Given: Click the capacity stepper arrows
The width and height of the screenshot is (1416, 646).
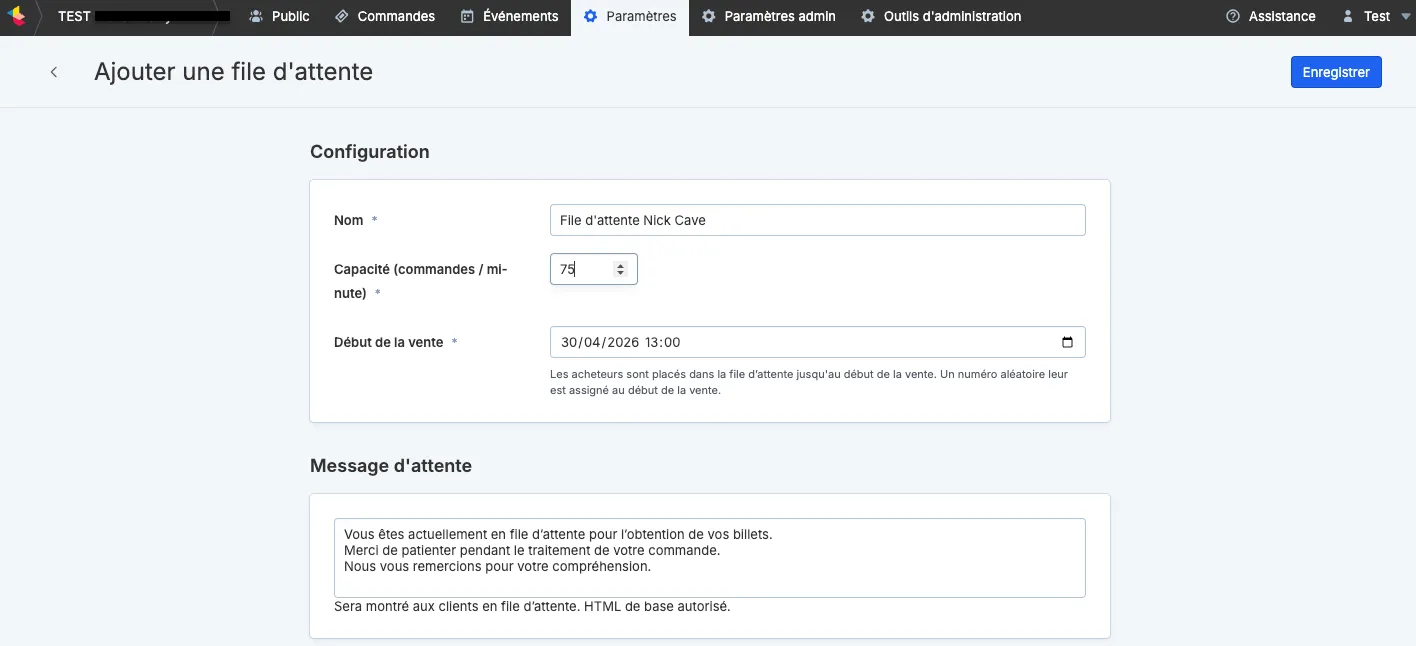Looking at the screenshot, I should click(x=620, y=269).
